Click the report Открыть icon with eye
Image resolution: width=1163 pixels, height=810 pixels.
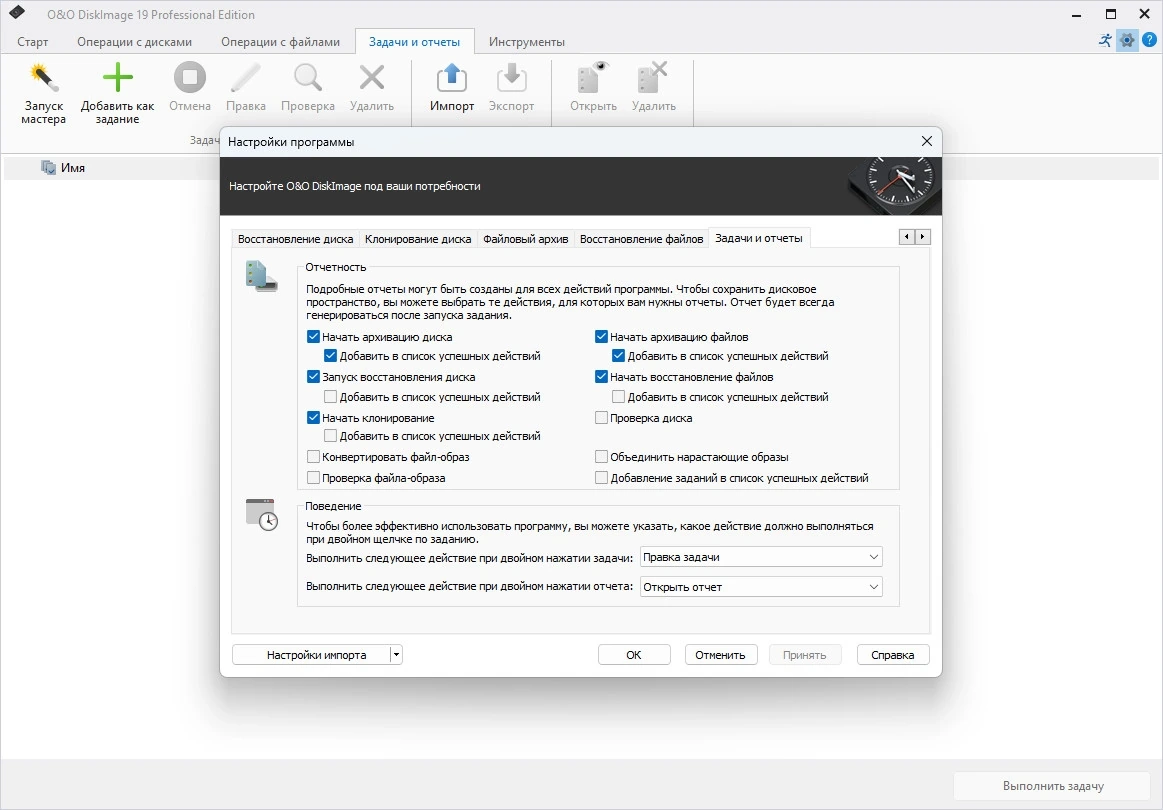point(593,77)
